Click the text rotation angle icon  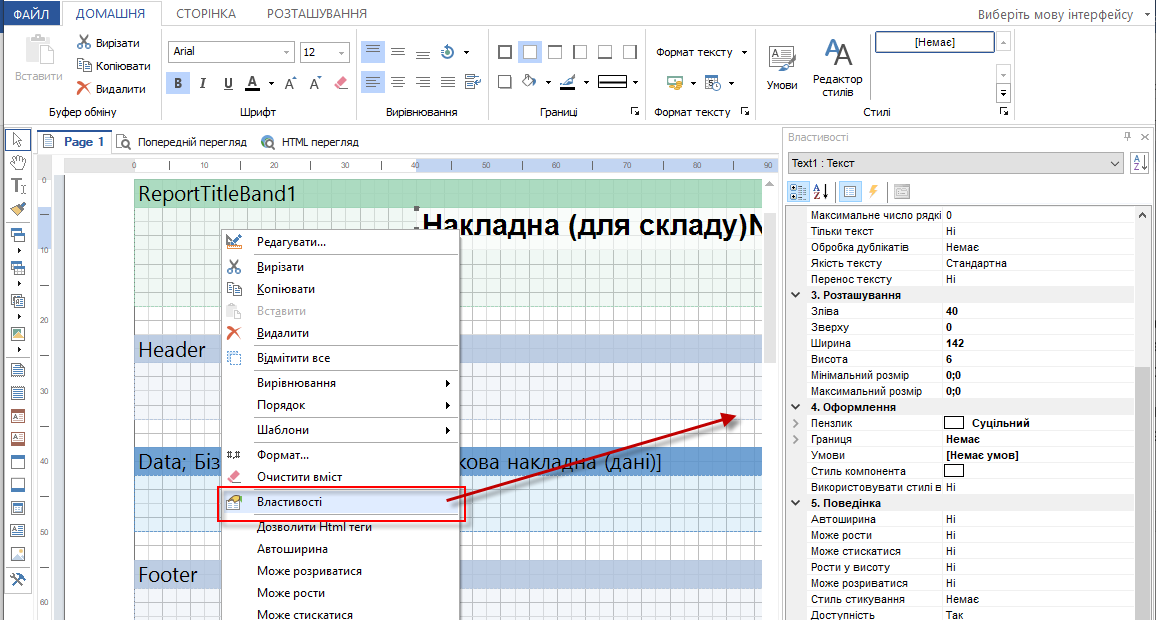point(447,52)
